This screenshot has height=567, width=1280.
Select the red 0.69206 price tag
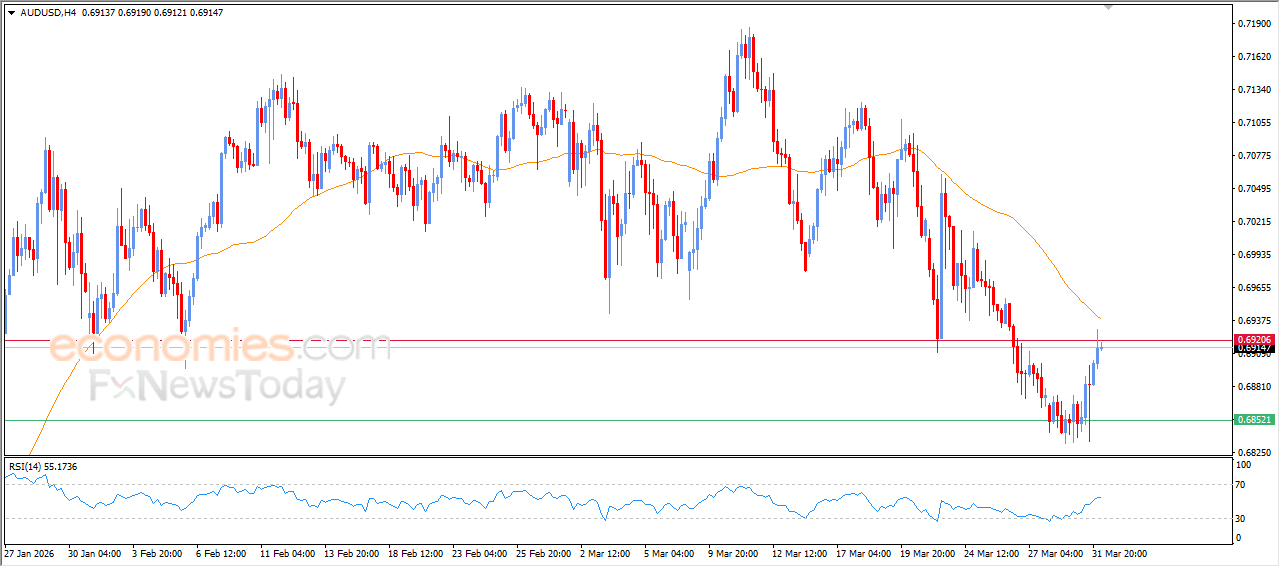point(1254,340)
